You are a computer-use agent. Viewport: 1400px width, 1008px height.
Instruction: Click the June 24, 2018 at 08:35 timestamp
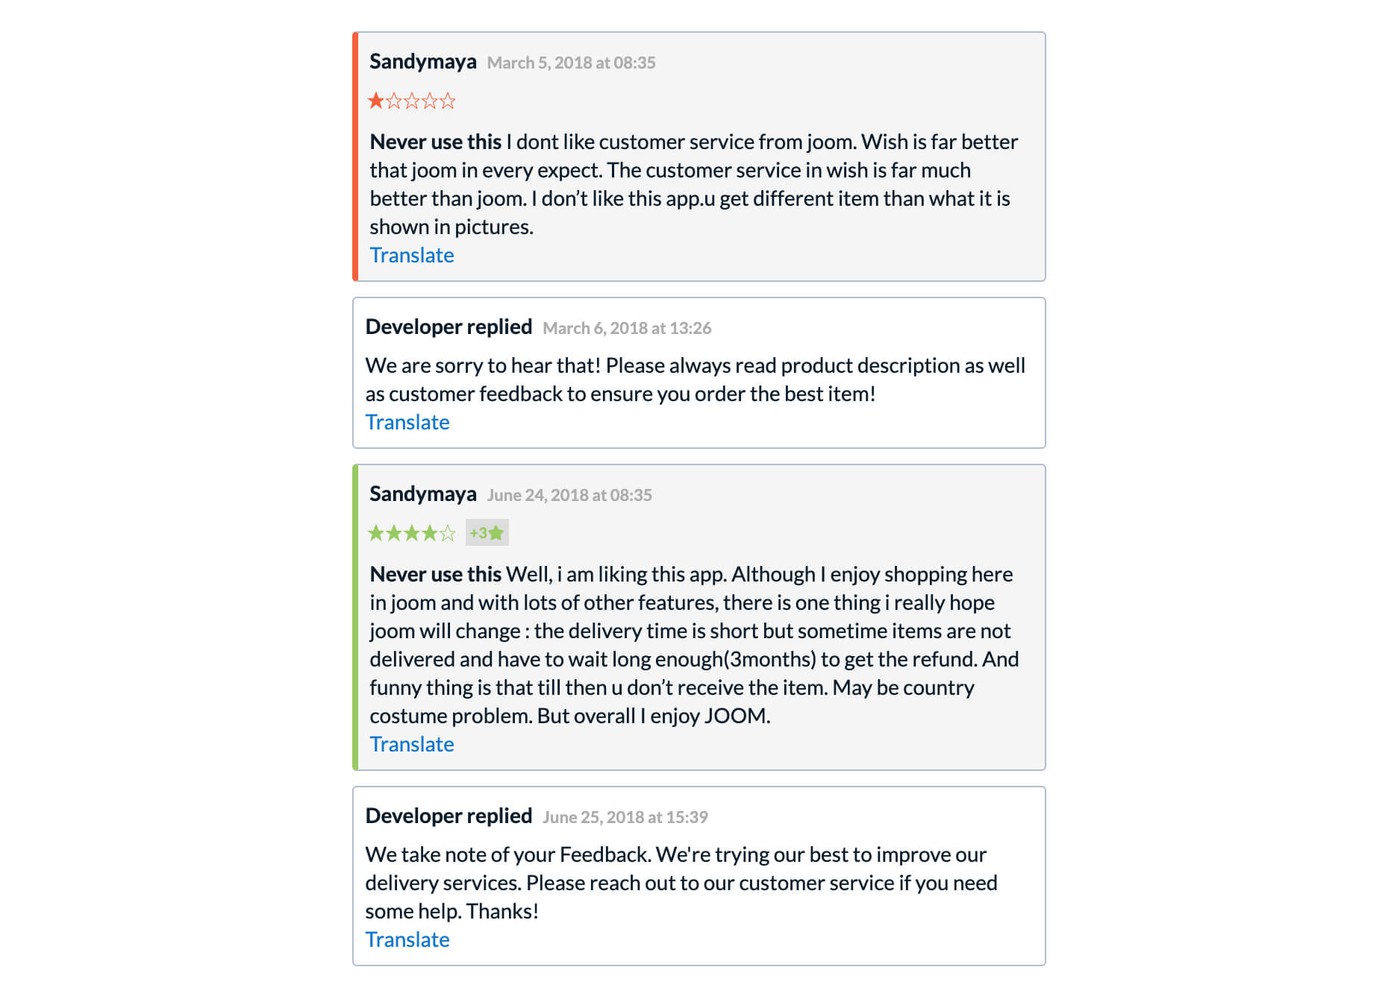click(x=569, y=495)
